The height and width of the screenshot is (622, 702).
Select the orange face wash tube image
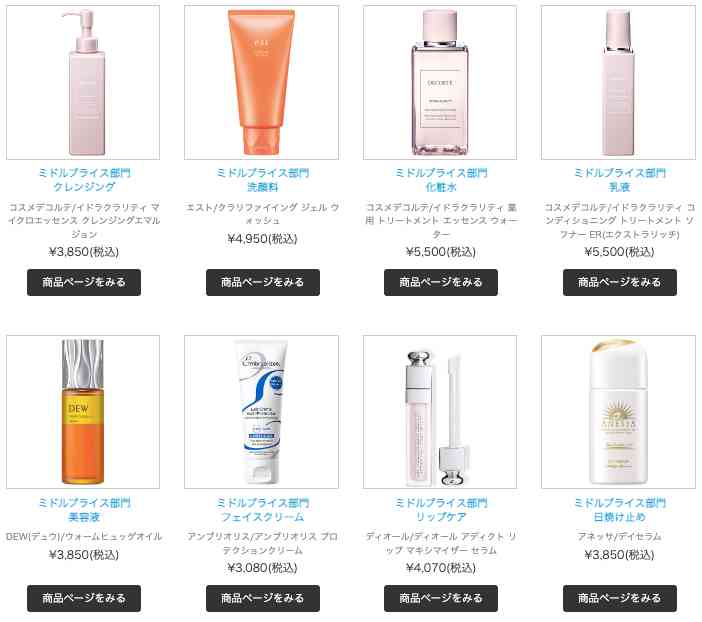(x=261, y=82)
